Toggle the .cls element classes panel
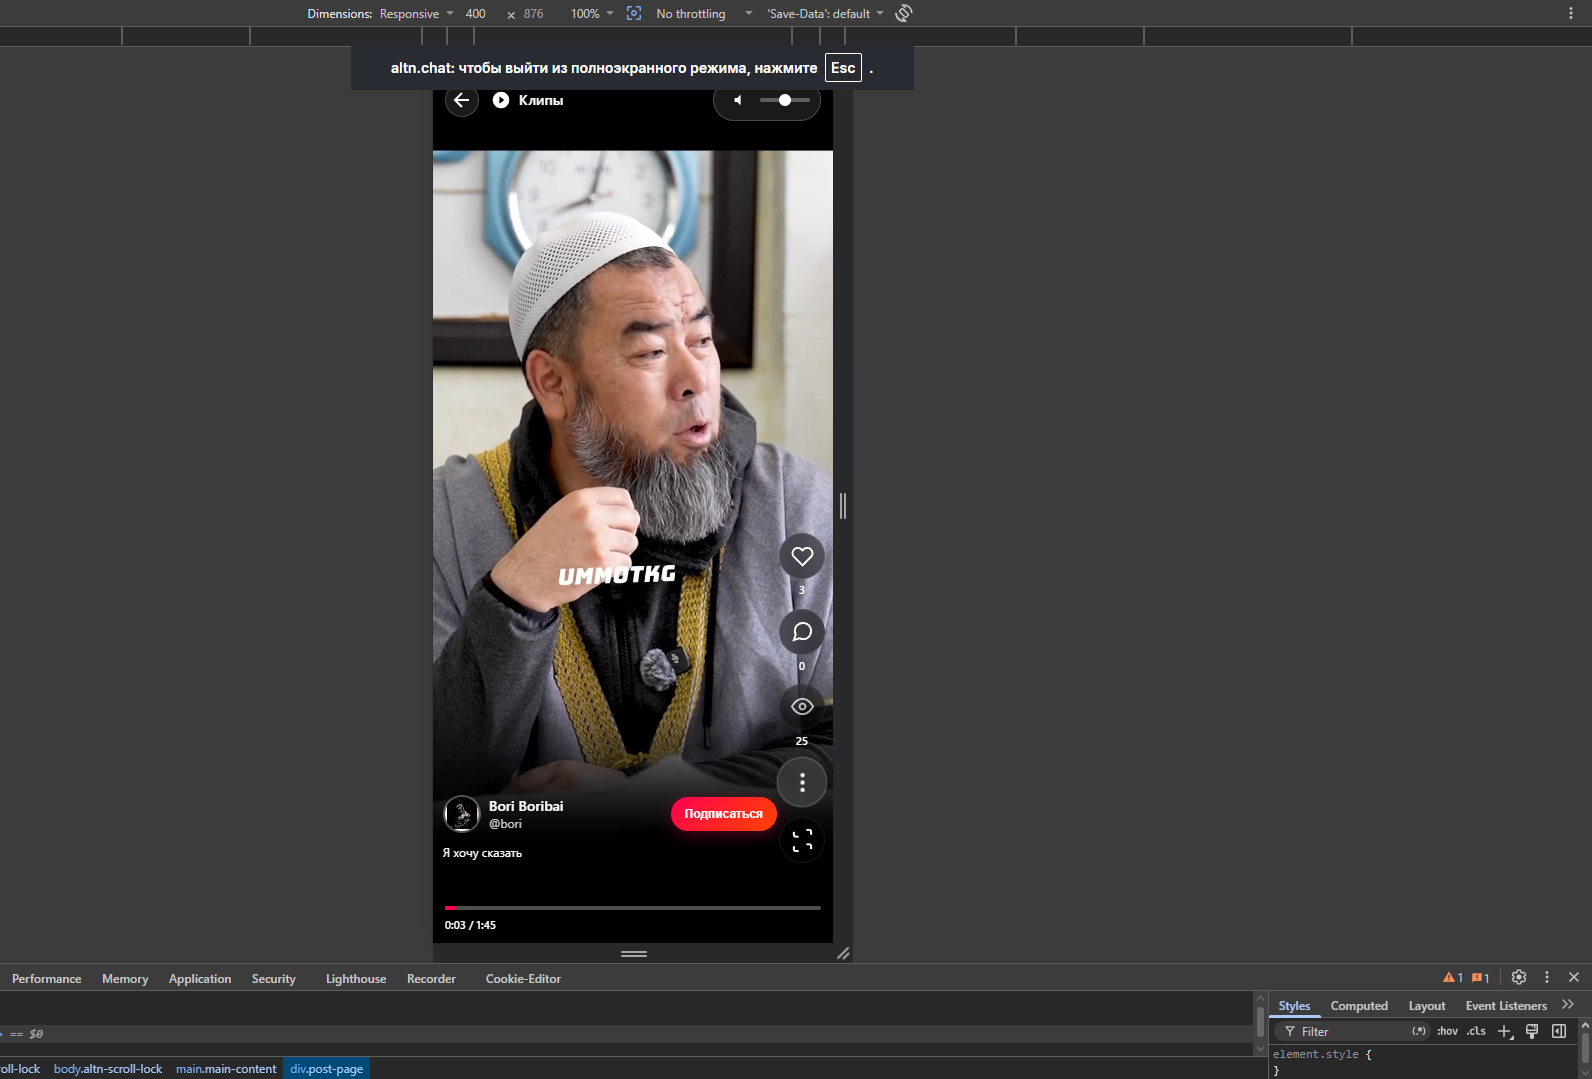The height and width of the screenshot is (1079, 1592). coord(1476,1031)
